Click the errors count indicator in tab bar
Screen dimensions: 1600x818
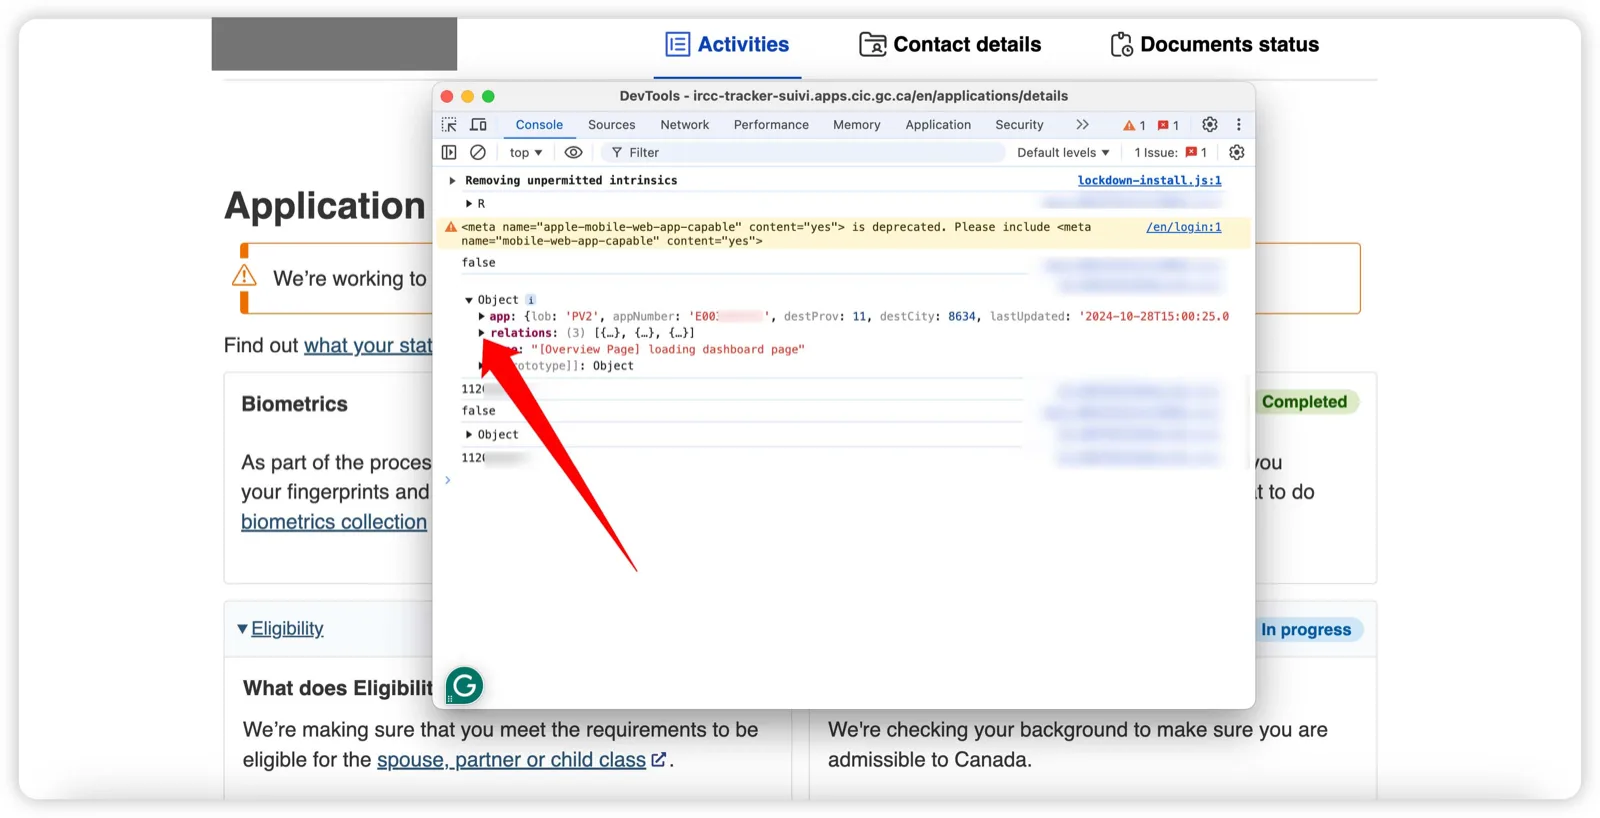(1168, 126)
